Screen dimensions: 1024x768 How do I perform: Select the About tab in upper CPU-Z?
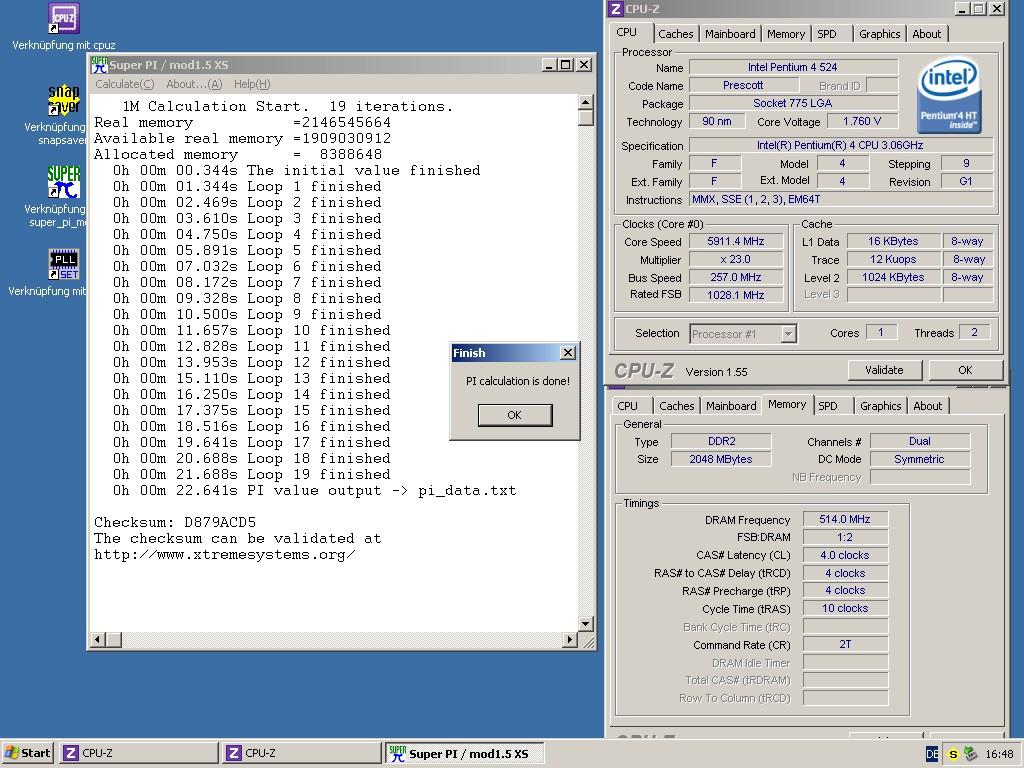click(927, 34)
